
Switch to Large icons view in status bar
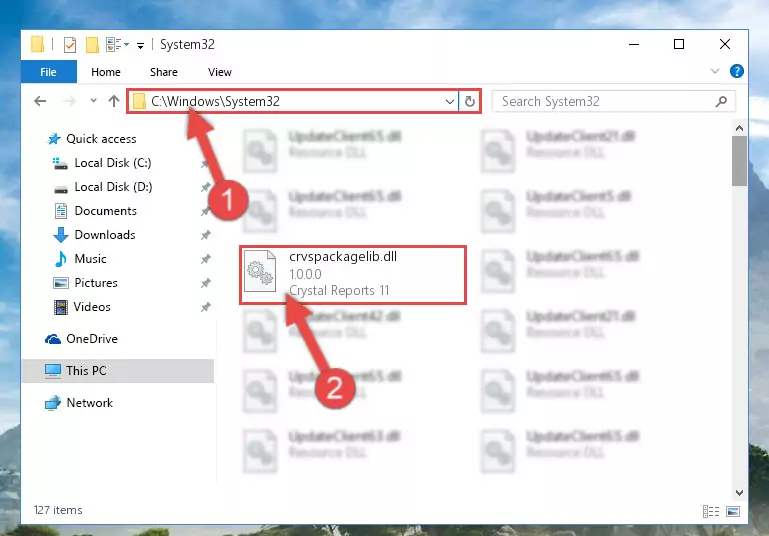733,511
